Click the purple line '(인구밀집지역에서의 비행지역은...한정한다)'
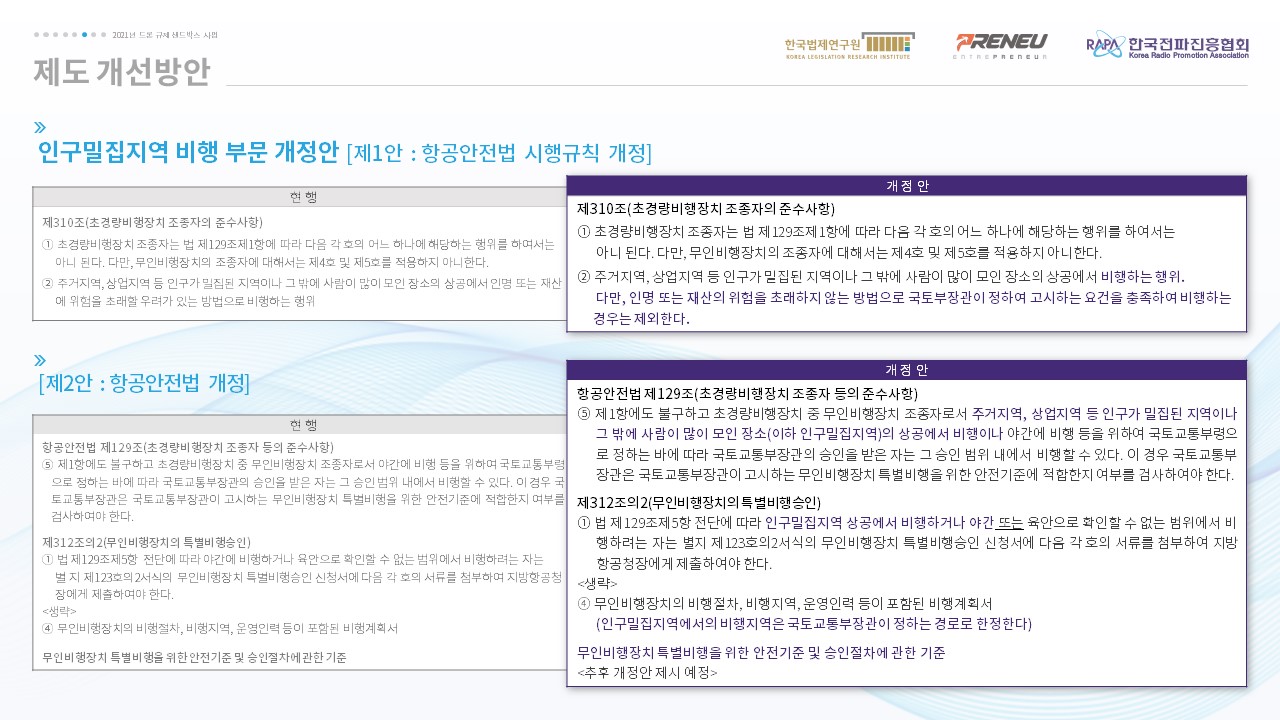Image resolution: width=1280 pixels, height=720 pixels. click(x=813, y=623)
